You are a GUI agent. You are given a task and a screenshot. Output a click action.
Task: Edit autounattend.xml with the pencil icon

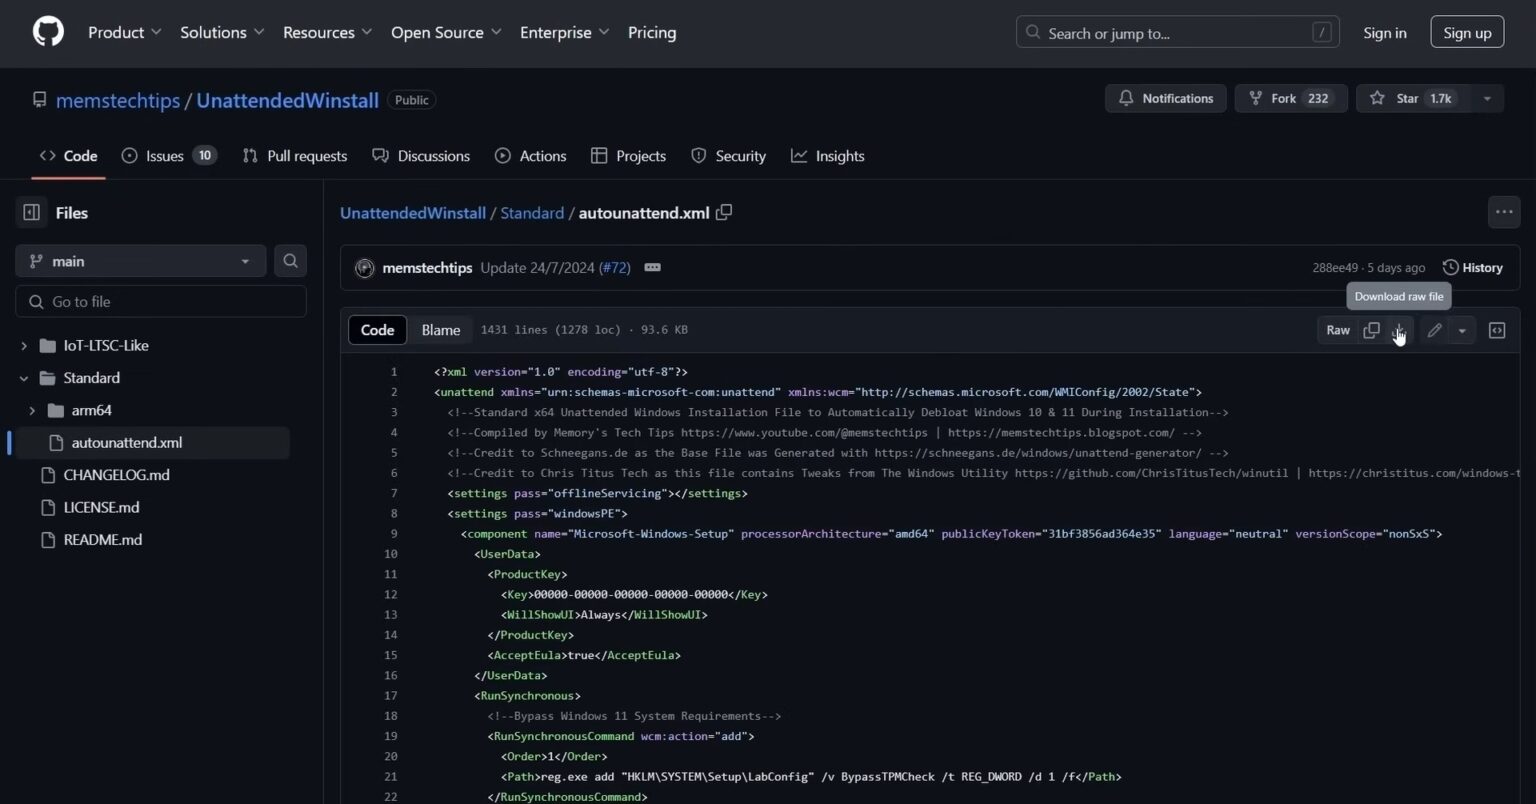click(x=1434, y=330)
